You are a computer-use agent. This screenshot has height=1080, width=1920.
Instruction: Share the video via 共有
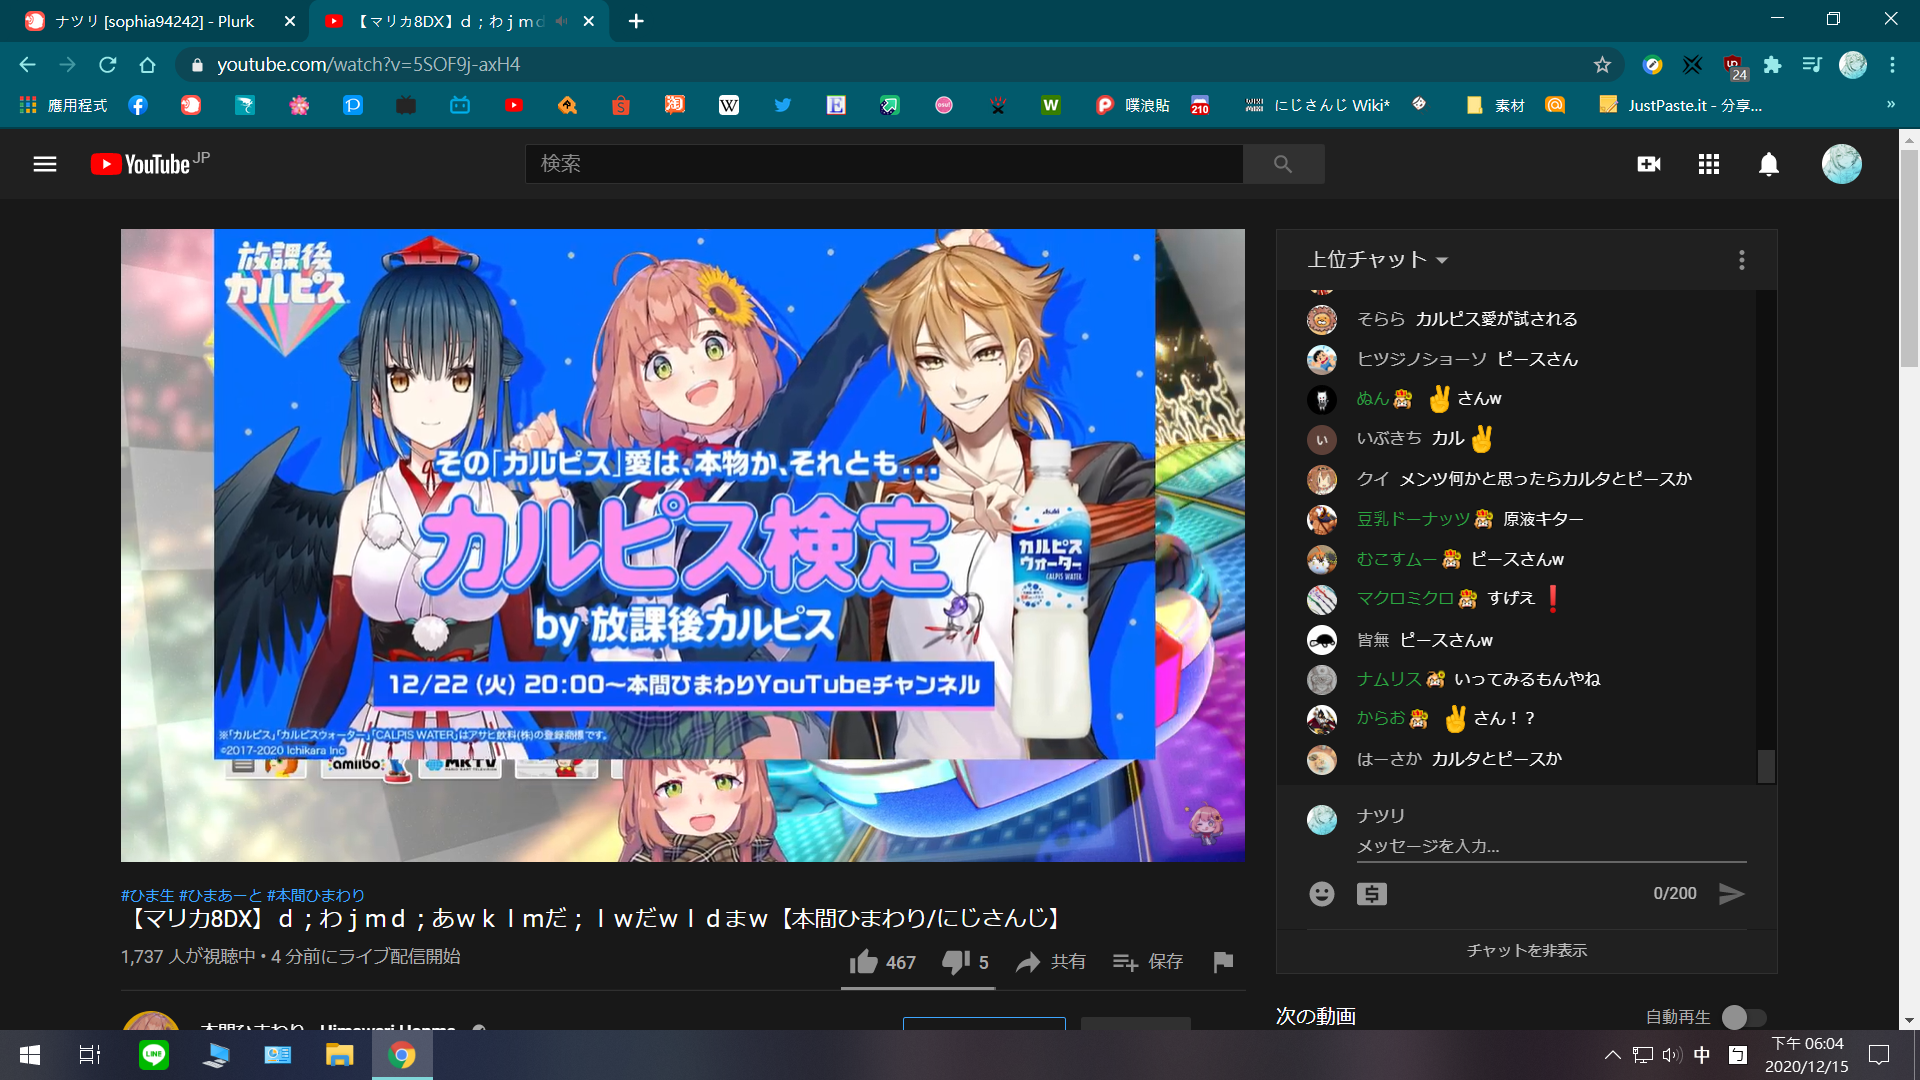pos(1050,962)
